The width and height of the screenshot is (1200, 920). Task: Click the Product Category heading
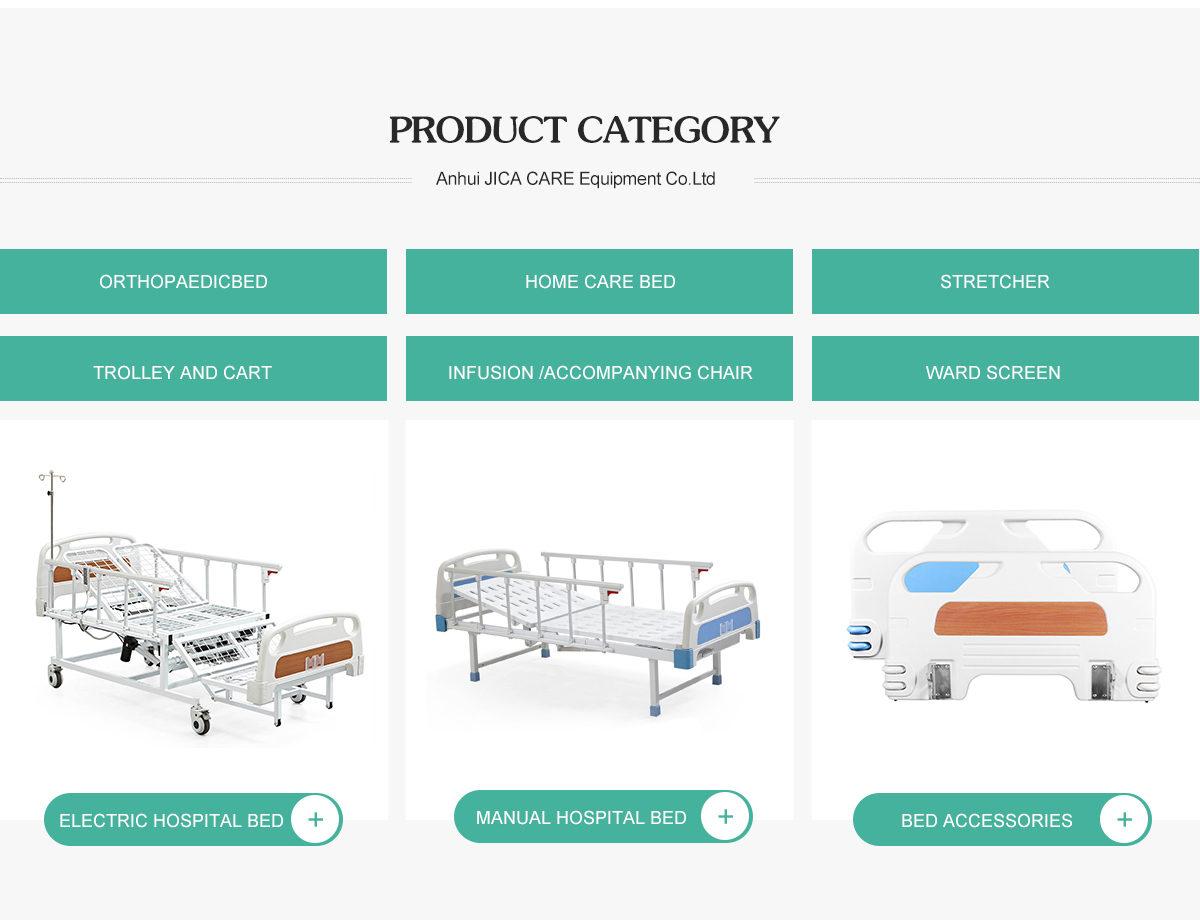584,130
